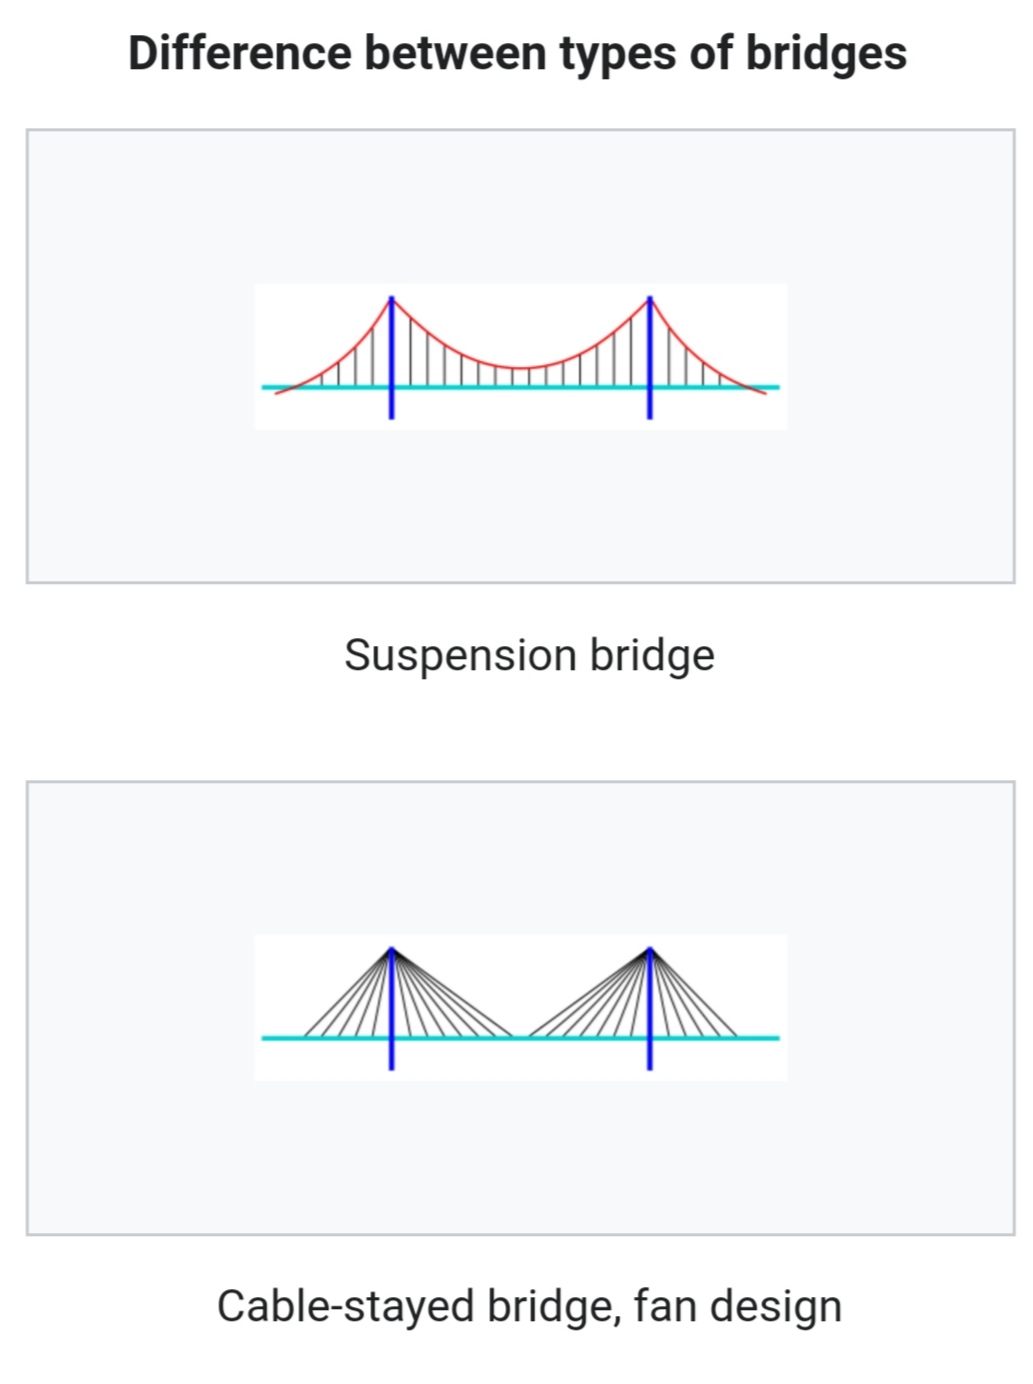Click right end of cable-stayed bridge cyan deck
Screen dimensions: 1033x1384
pos(774,1038)
